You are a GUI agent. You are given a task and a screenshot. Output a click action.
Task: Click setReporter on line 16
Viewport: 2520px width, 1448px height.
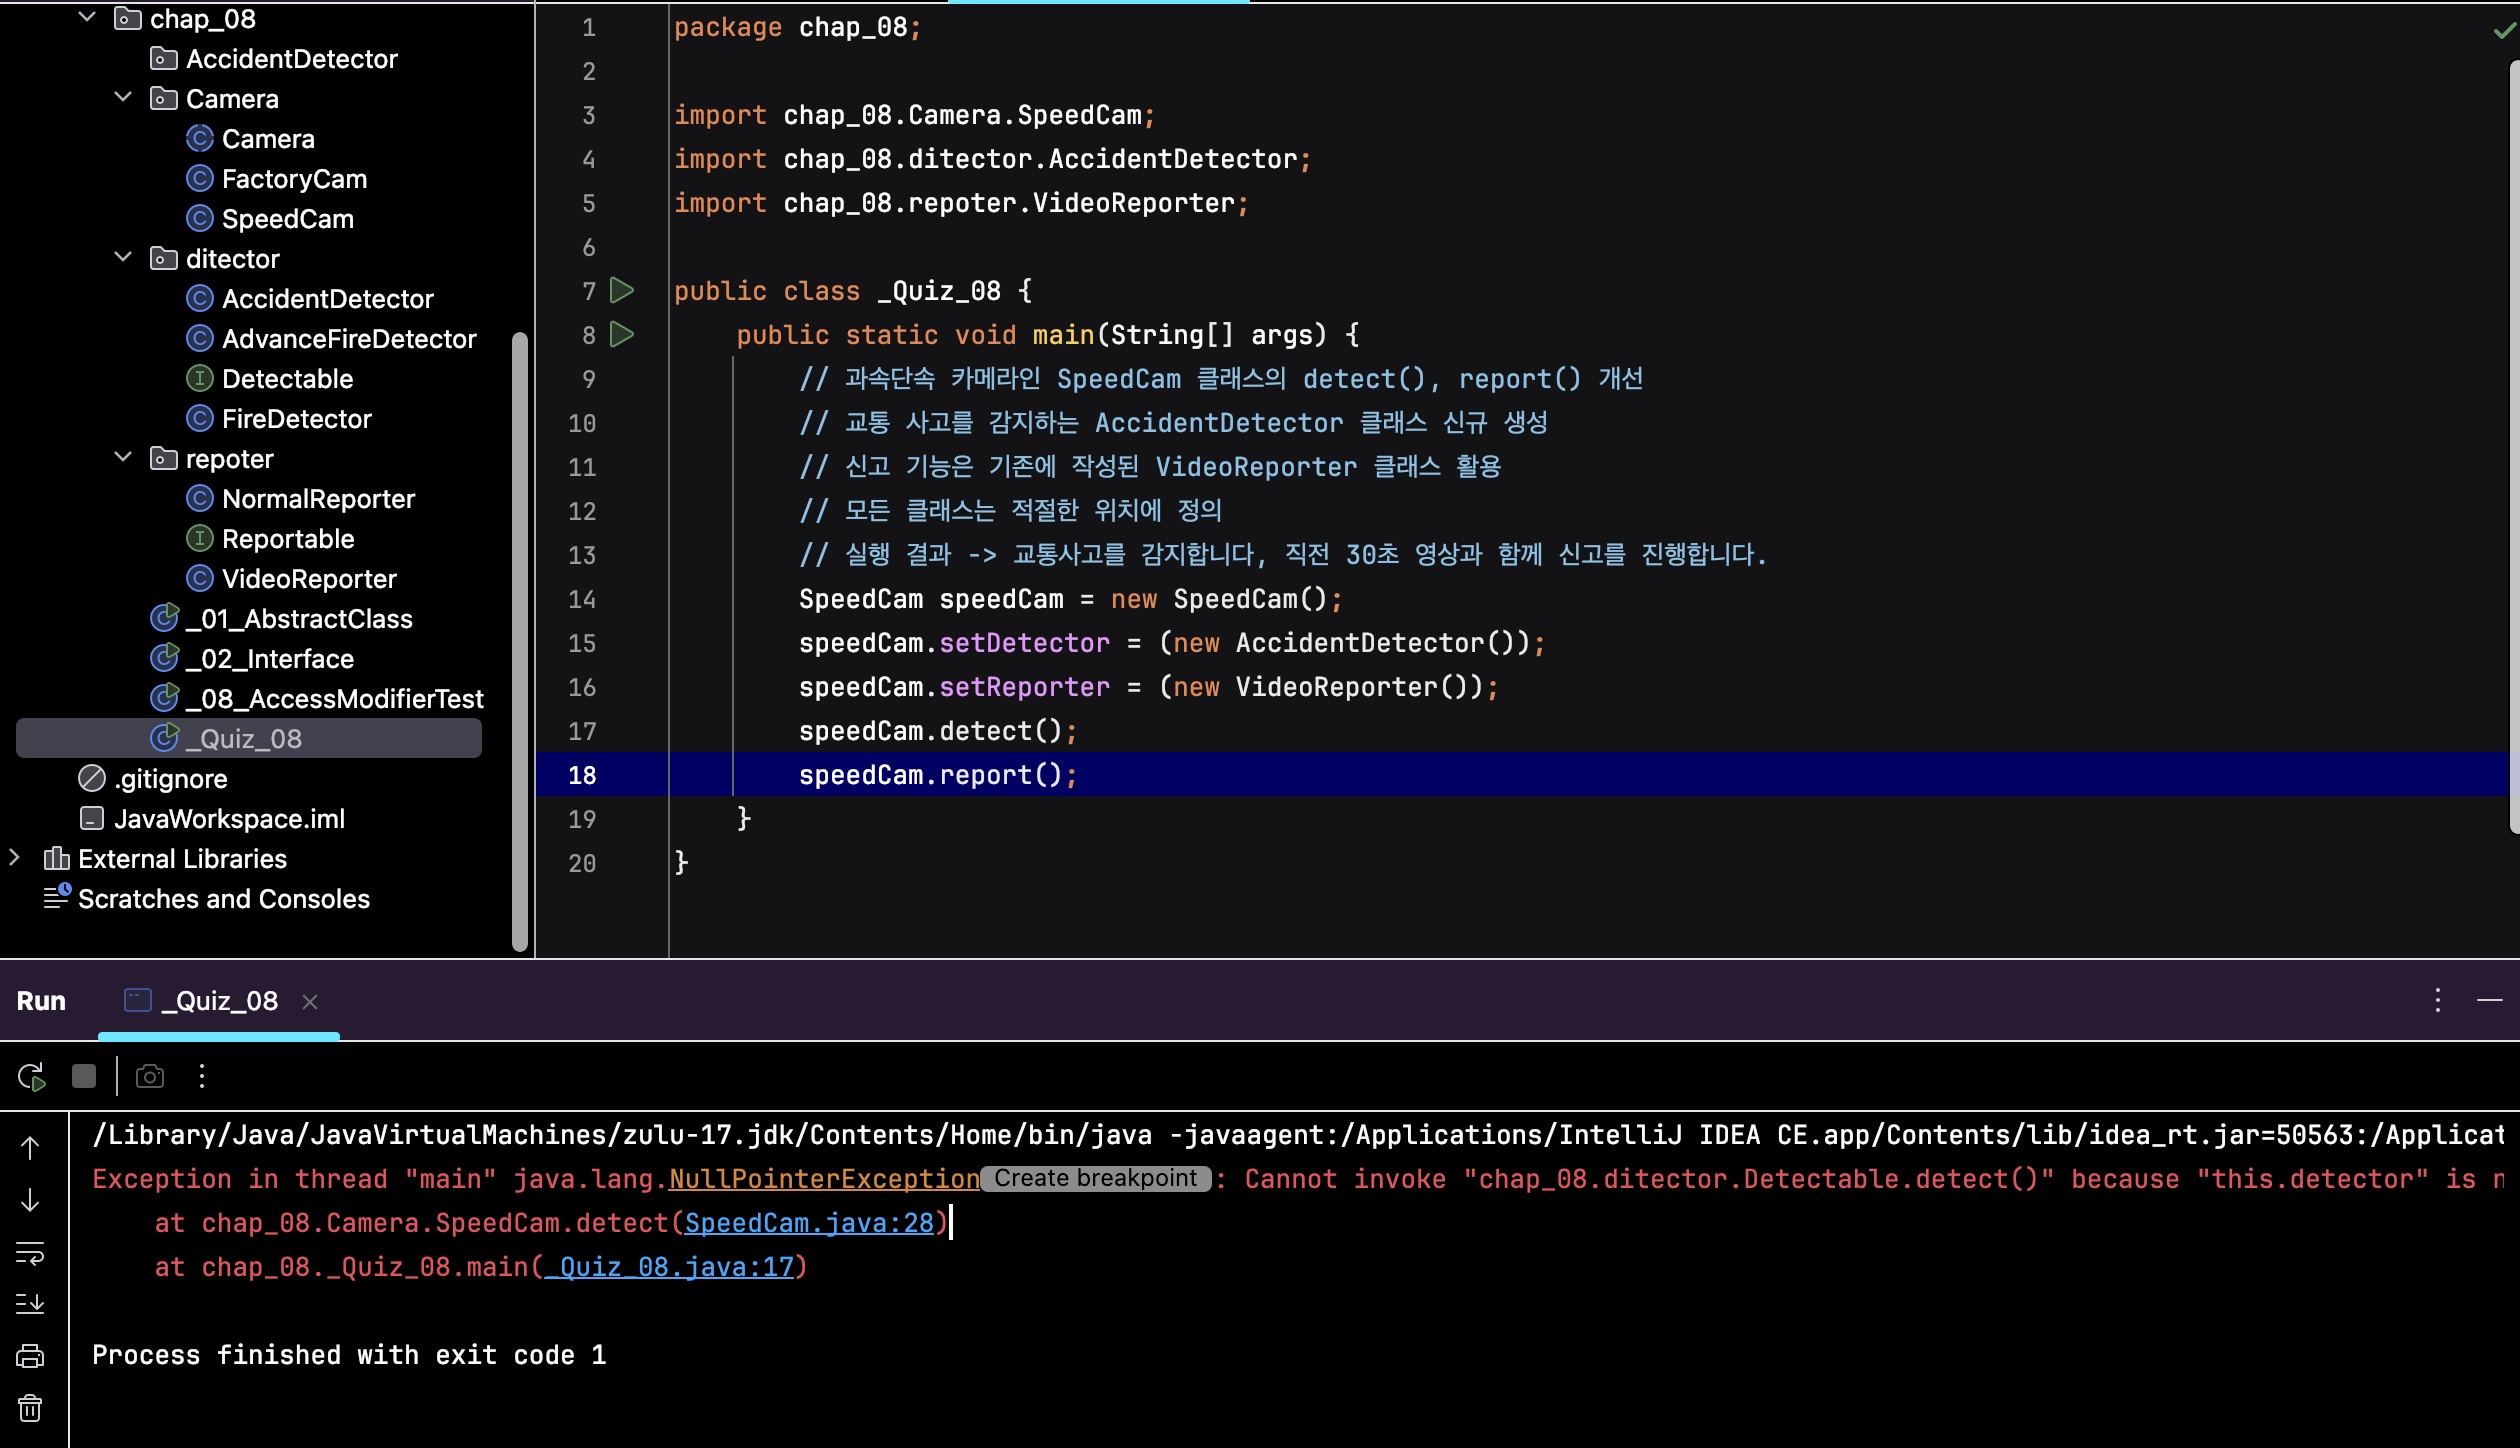[1024, 687]
